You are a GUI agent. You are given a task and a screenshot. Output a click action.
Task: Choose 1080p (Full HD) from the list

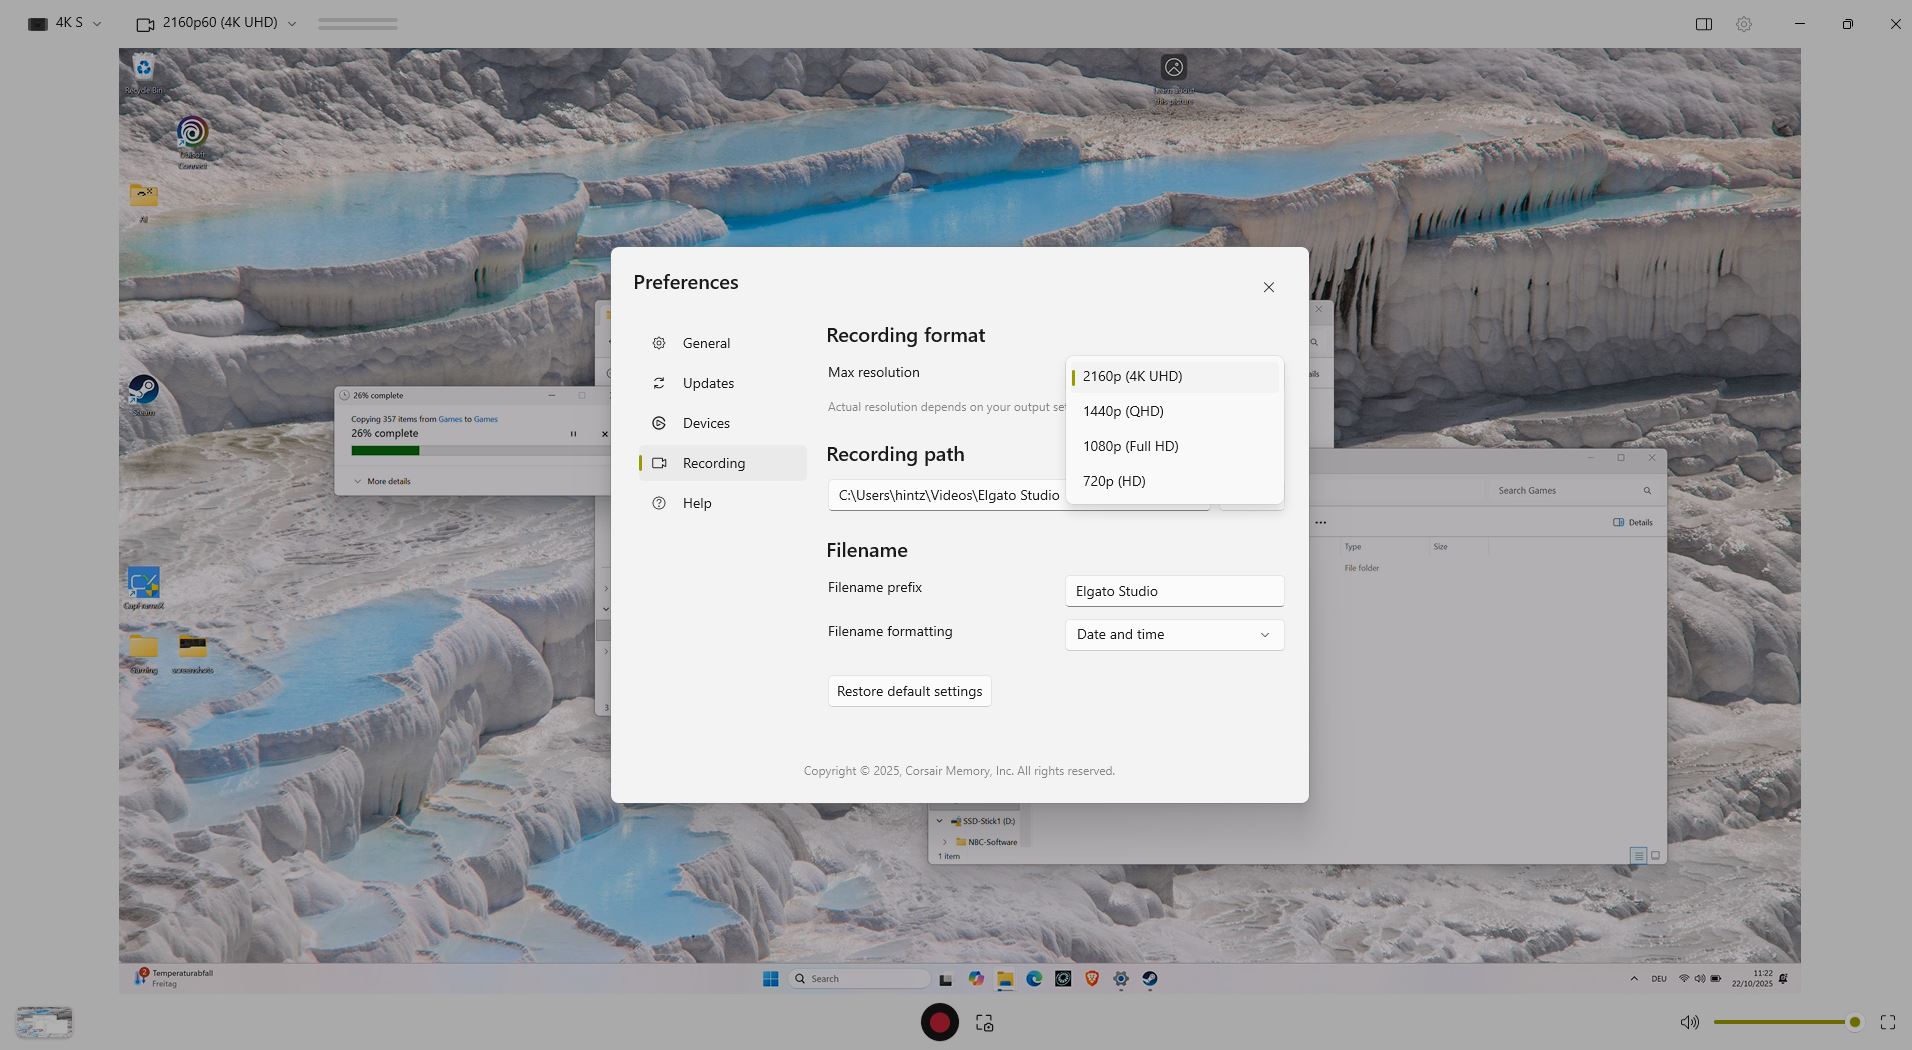point(1130,446)
